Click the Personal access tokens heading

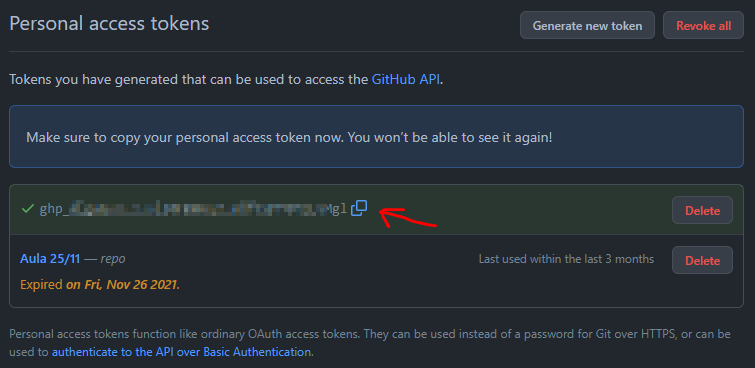tap(109, 24)
